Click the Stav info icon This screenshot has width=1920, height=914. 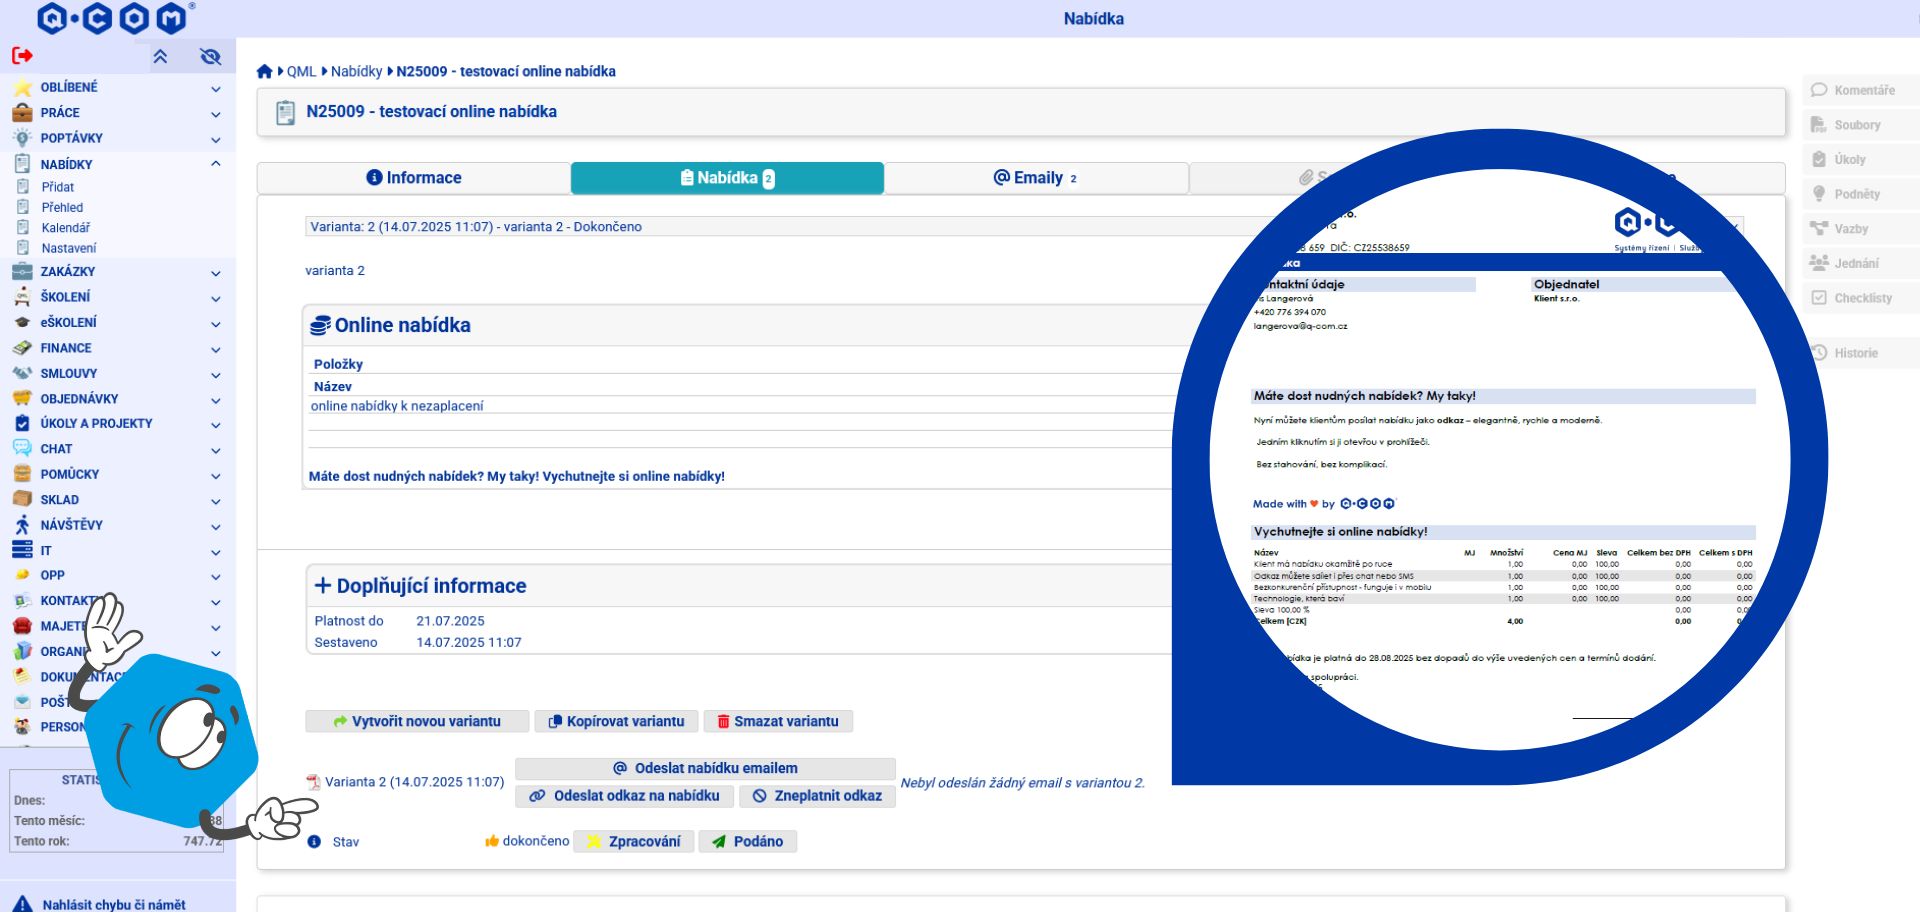314,842
